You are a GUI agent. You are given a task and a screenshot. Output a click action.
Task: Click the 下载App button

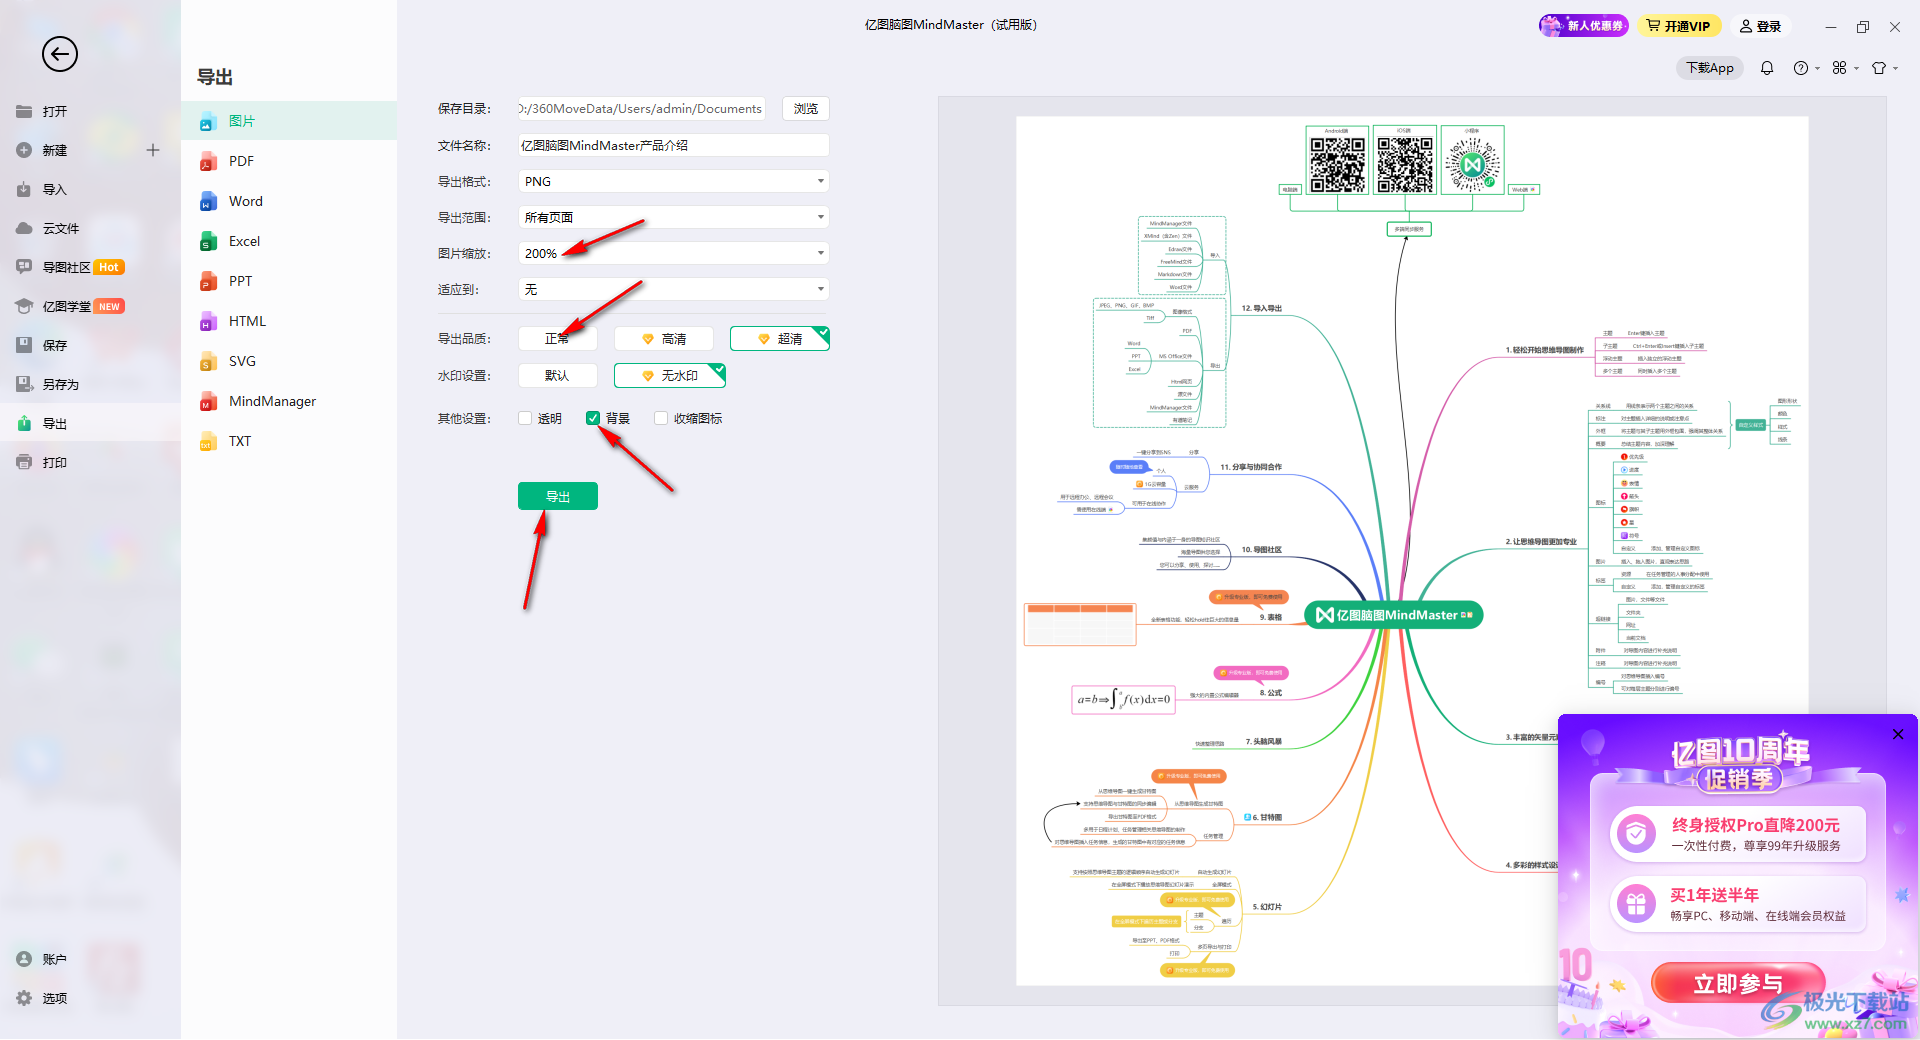pyautogui.click(x=1710, y=68)
